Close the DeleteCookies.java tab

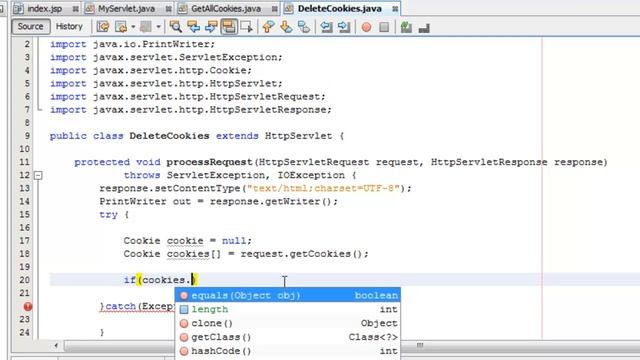click(x=395, y=9)
